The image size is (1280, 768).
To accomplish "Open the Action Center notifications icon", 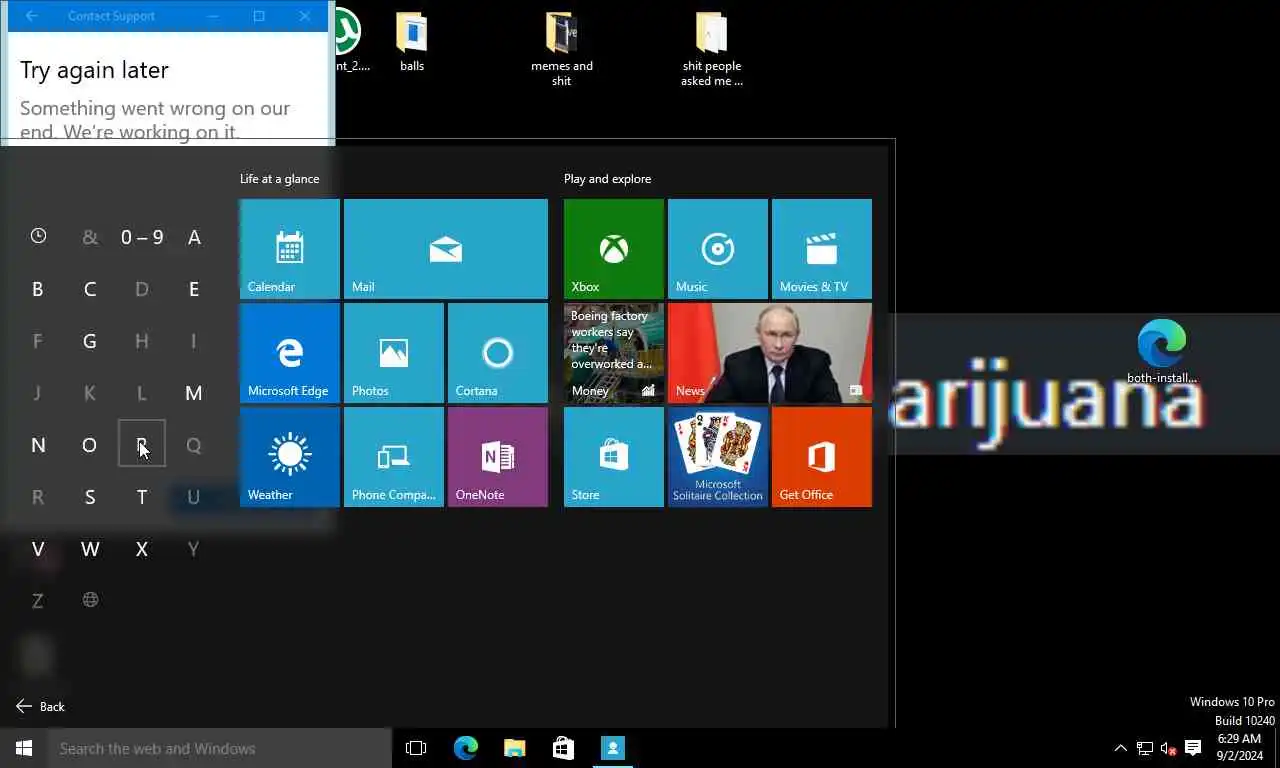I will [1193, 748].
